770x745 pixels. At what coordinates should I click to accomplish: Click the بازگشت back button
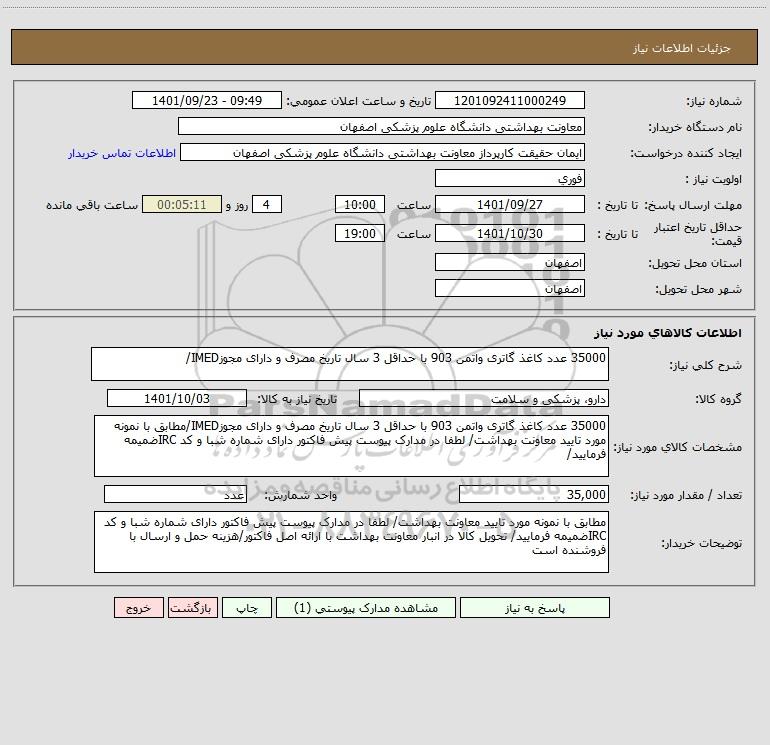(192, 607)
